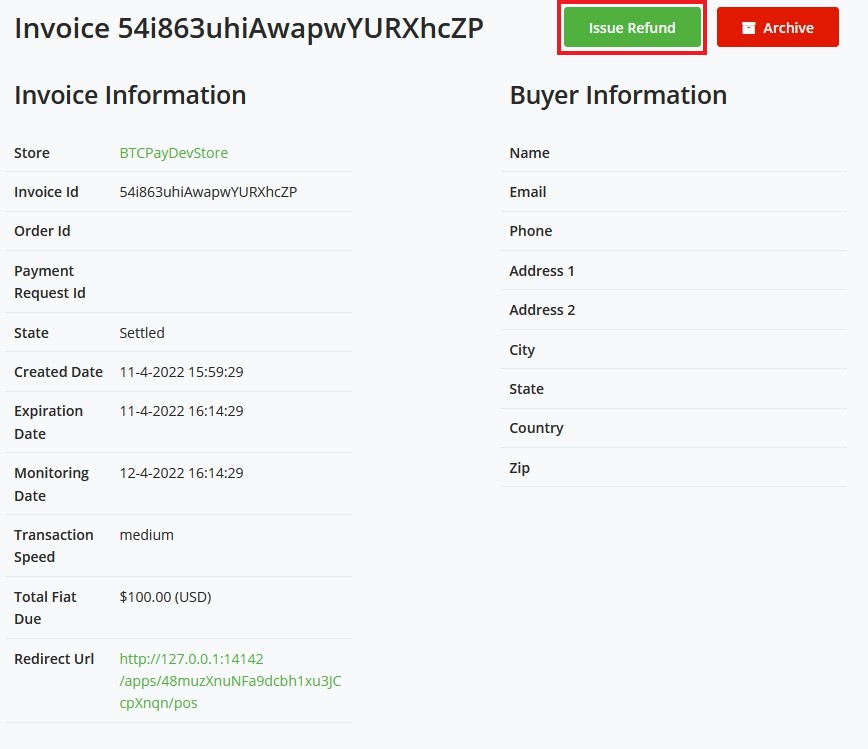
Task: Click the Expiration Date value
Action: click(181, 410)
